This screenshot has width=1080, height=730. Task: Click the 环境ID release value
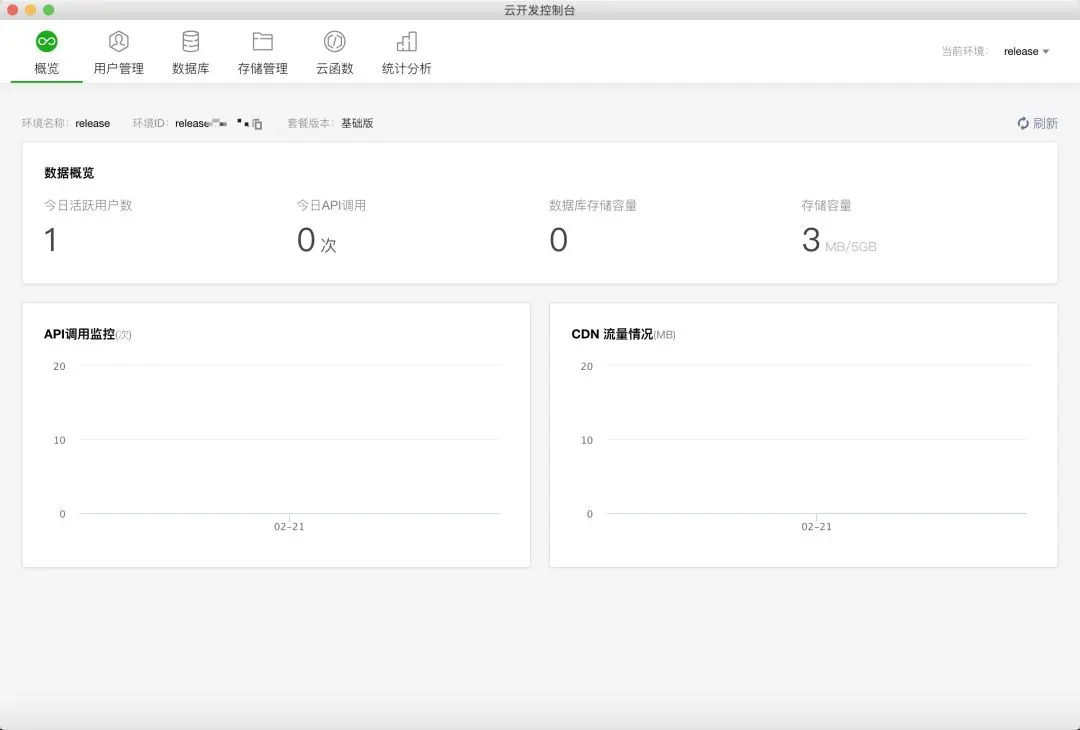click(x=200, y=123)
